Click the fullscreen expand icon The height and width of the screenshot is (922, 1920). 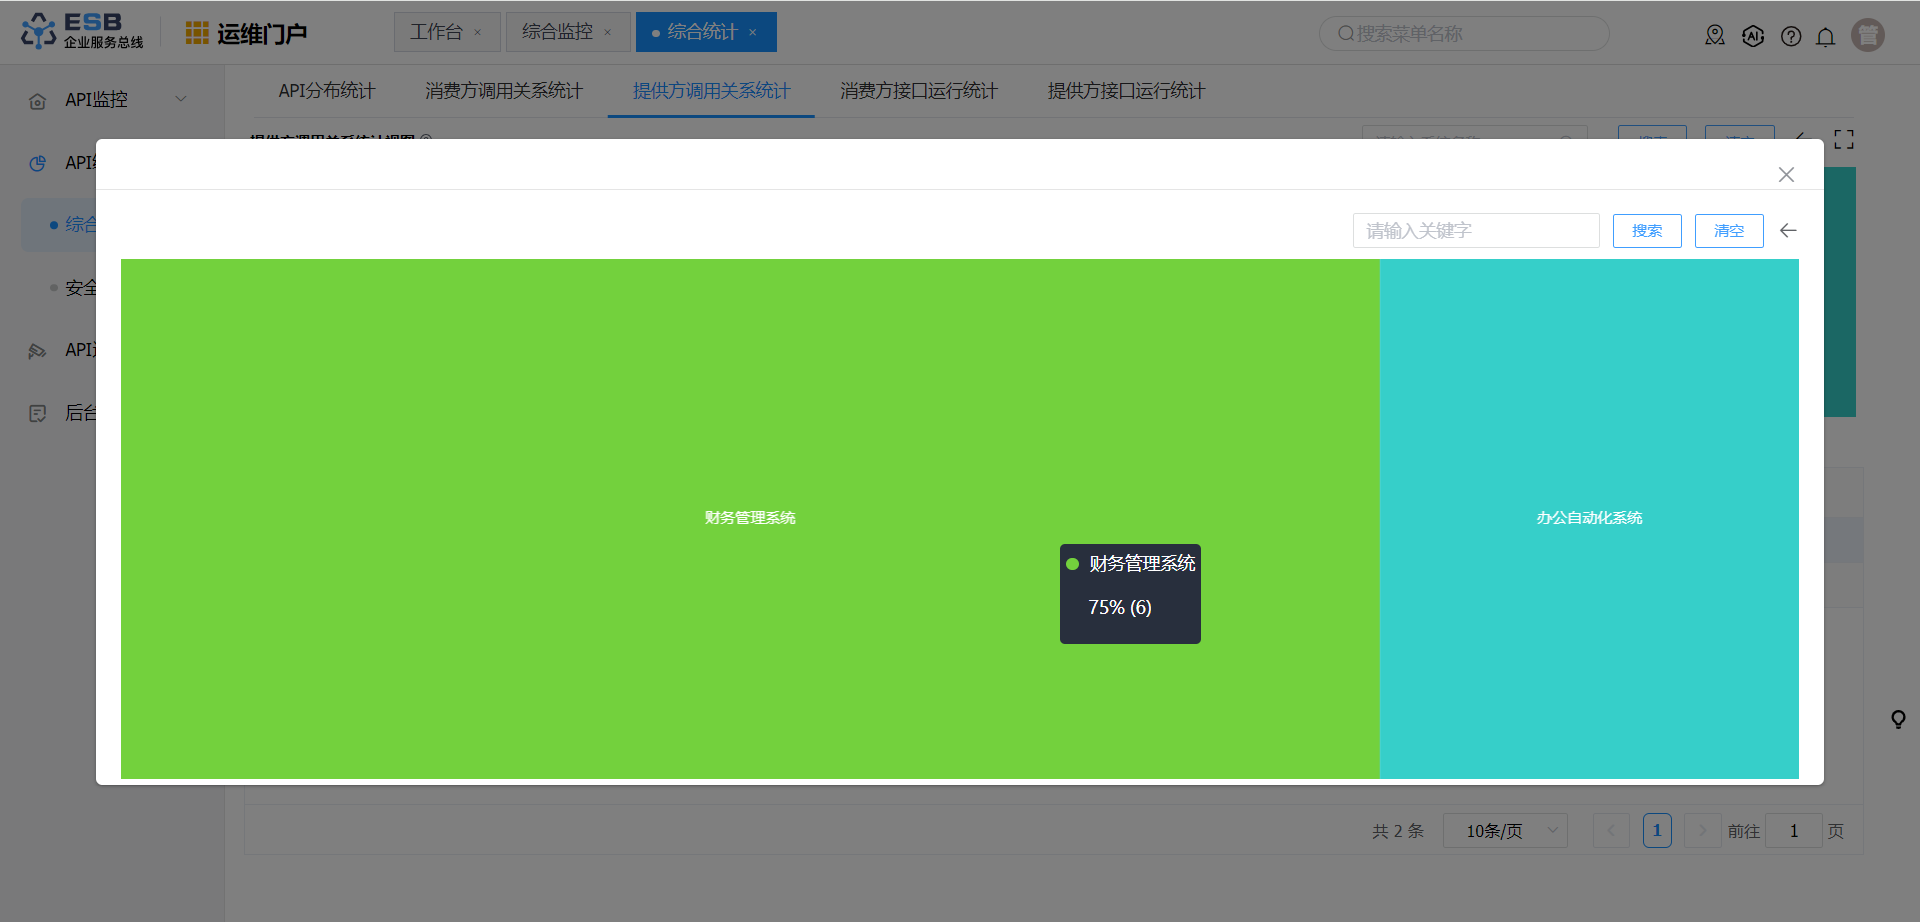(1844, 140)
